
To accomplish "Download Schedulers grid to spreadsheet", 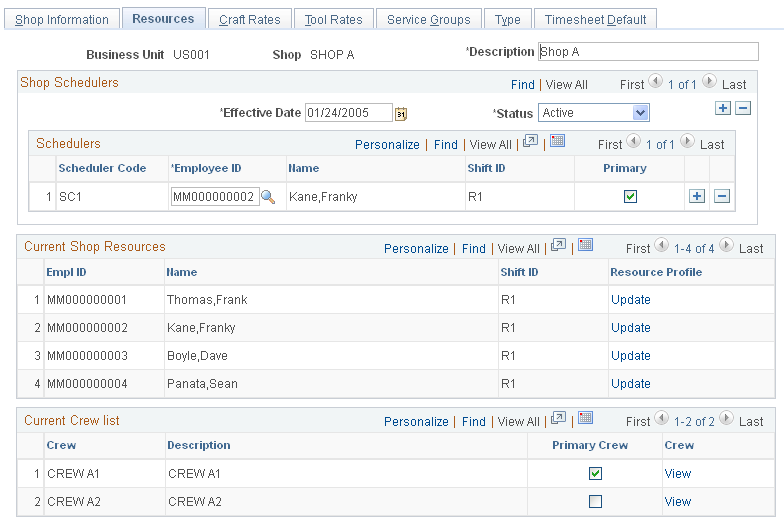I will pos(557,141).
